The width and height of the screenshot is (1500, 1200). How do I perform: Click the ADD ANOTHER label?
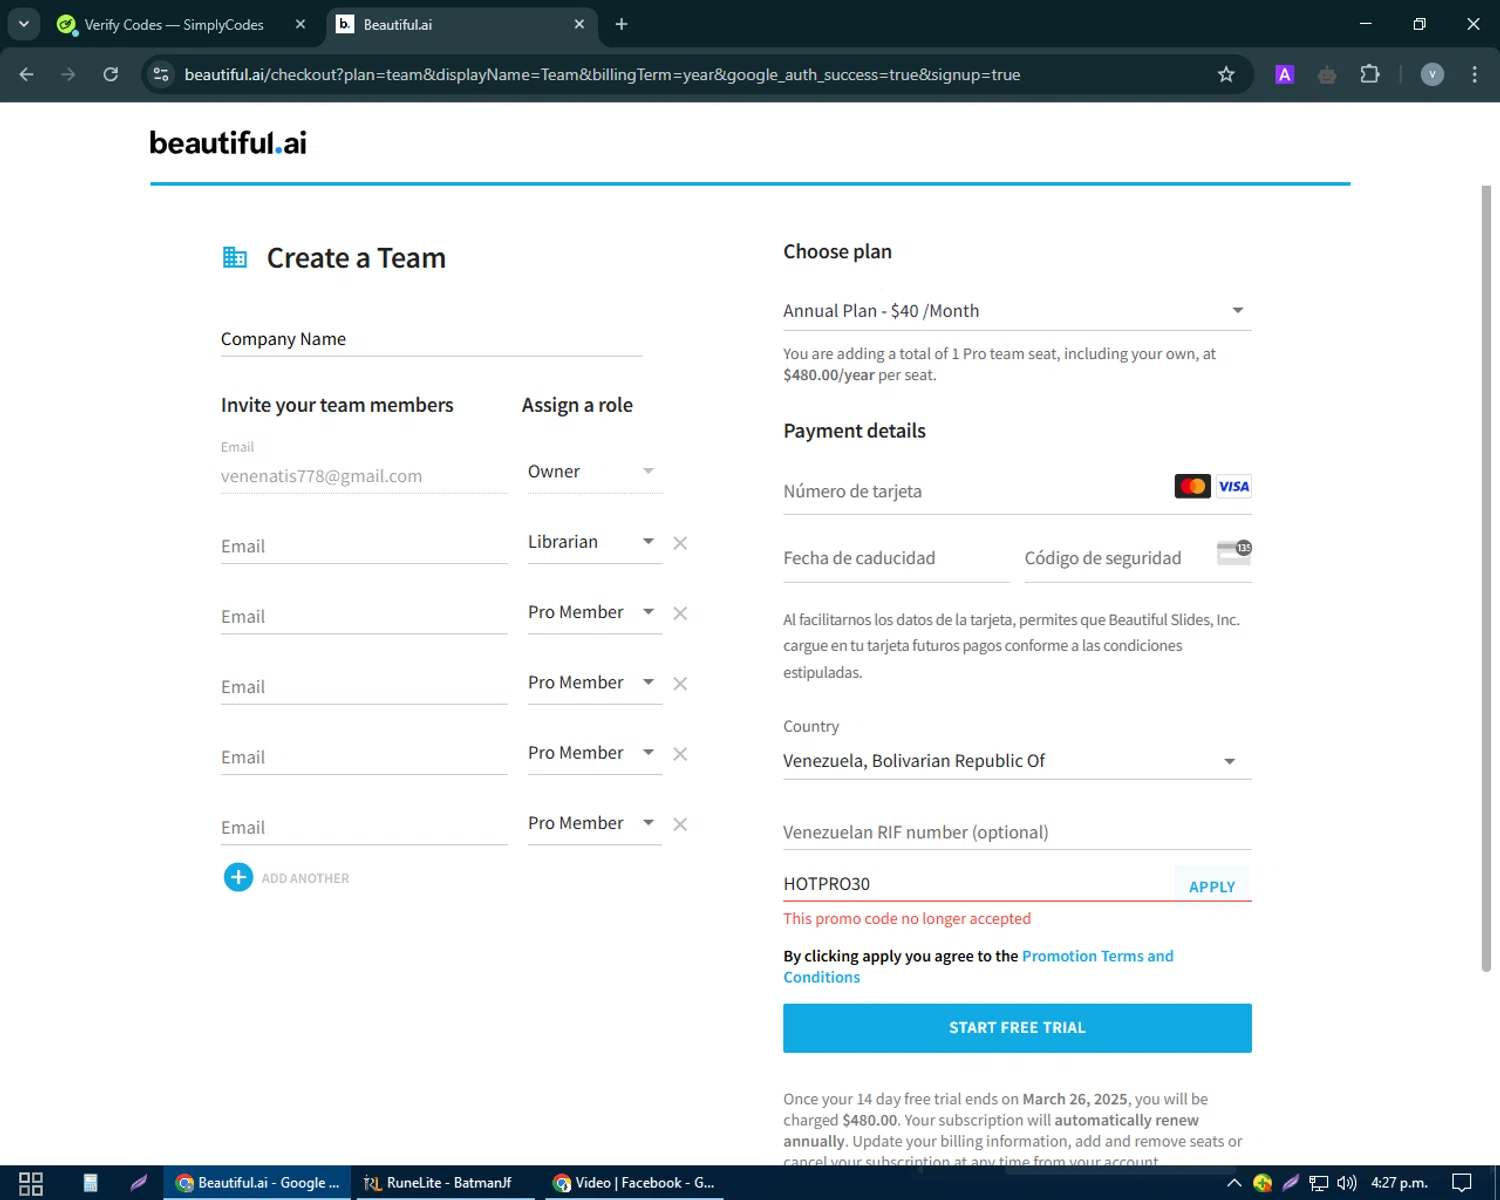[305, 878]
